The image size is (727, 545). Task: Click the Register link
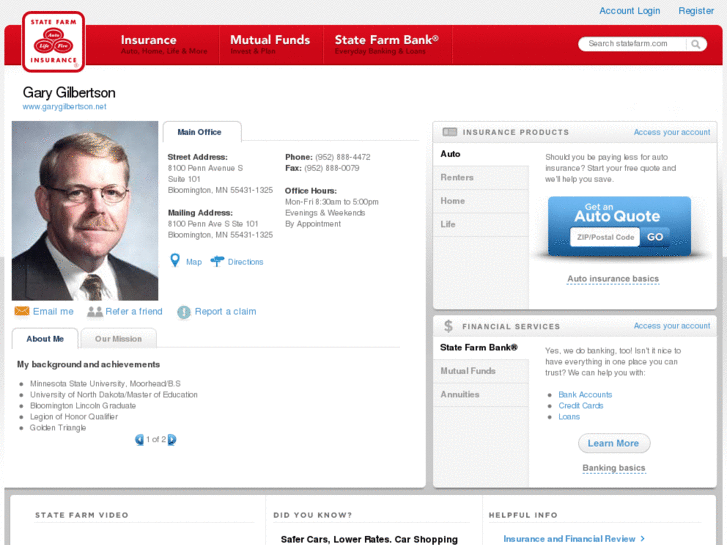click(696, 11)
